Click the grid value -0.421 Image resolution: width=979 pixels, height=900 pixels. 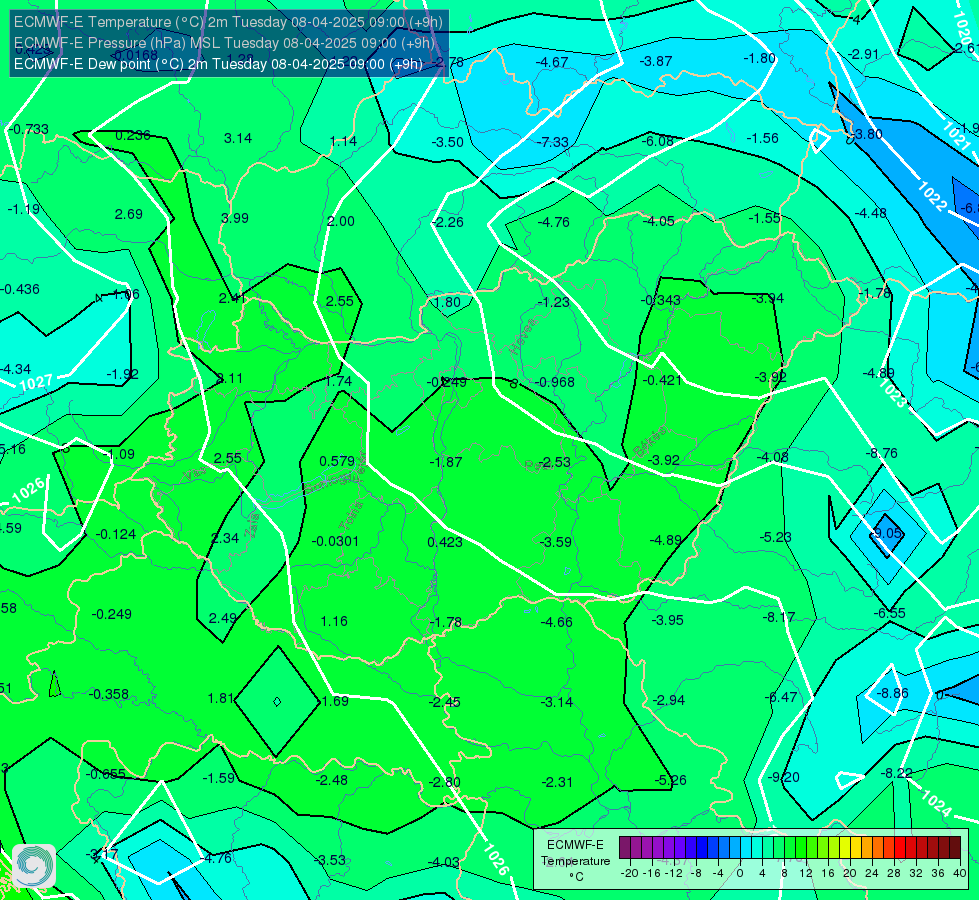pyautogui.click(x=662, y=380)
